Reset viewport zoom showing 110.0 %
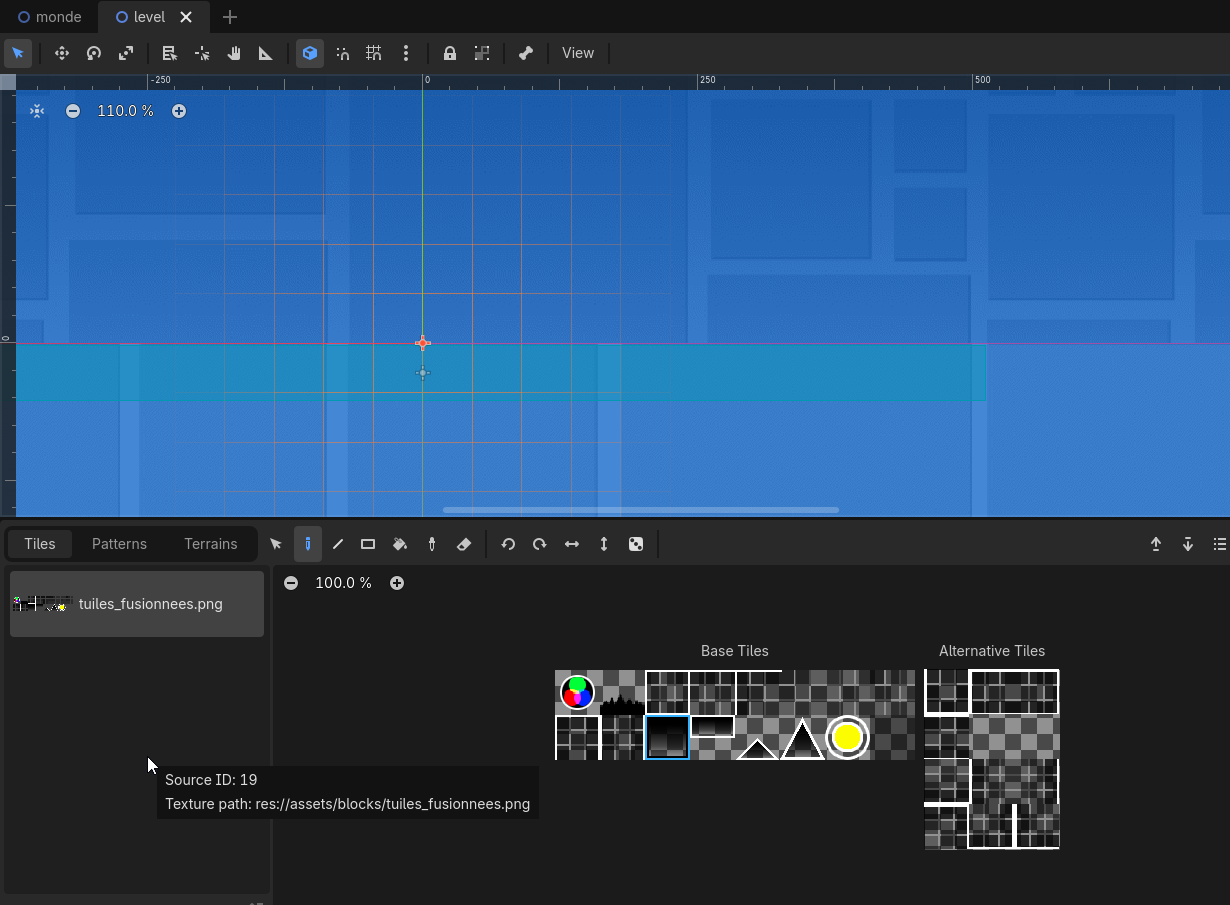Image resolution: width=1230 pixels, height=905 pixels. pos(126,111)
